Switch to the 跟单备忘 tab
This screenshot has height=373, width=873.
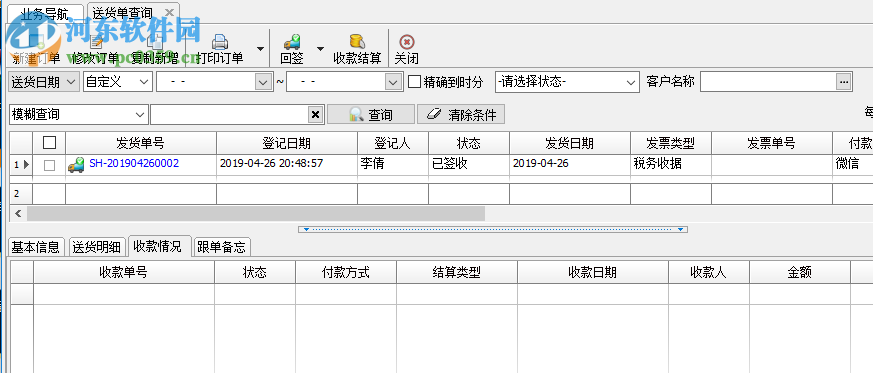coord(223,247)
